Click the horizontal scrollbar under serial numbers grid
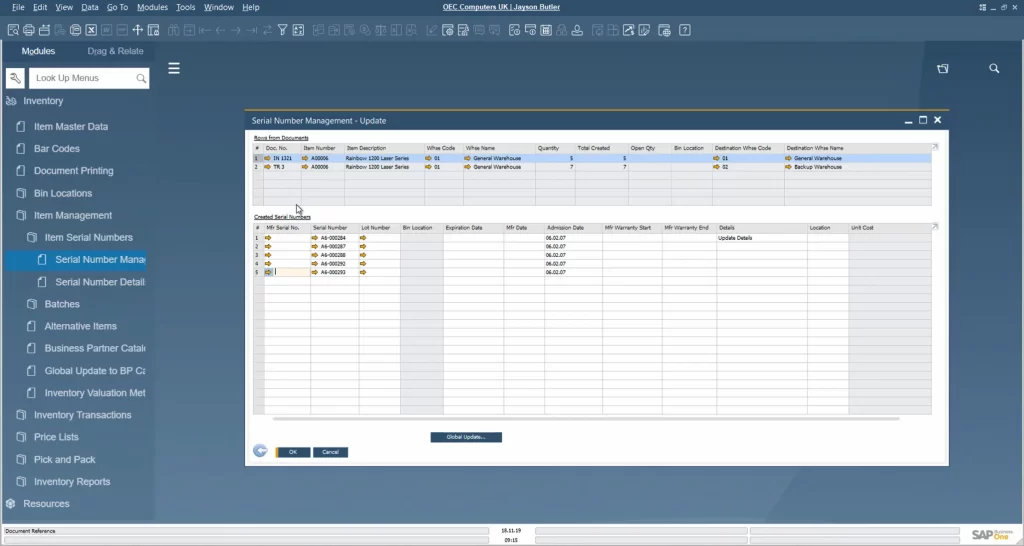Screen dimensions: 1024x546 pyautogui.click(x=590, y=418)
